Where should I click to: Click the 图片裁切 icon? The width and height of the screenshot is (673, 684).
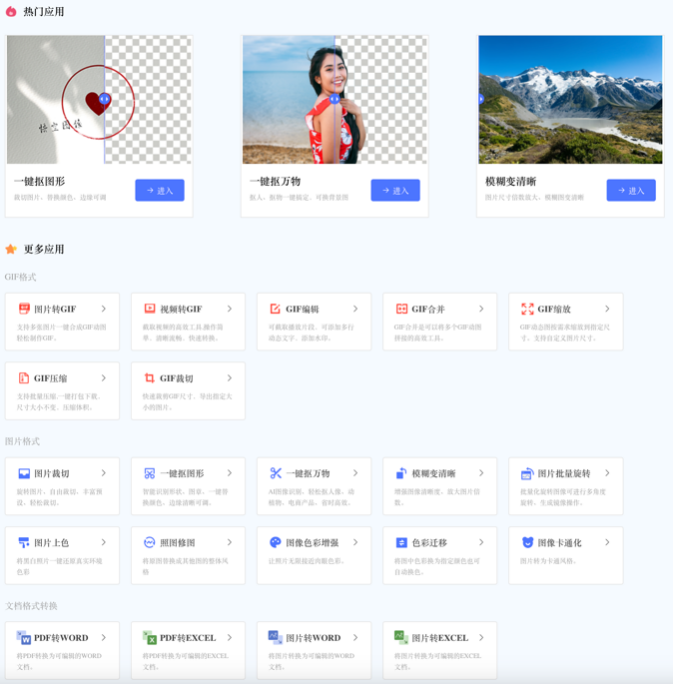pyautogui.click(x=24, y=473)
